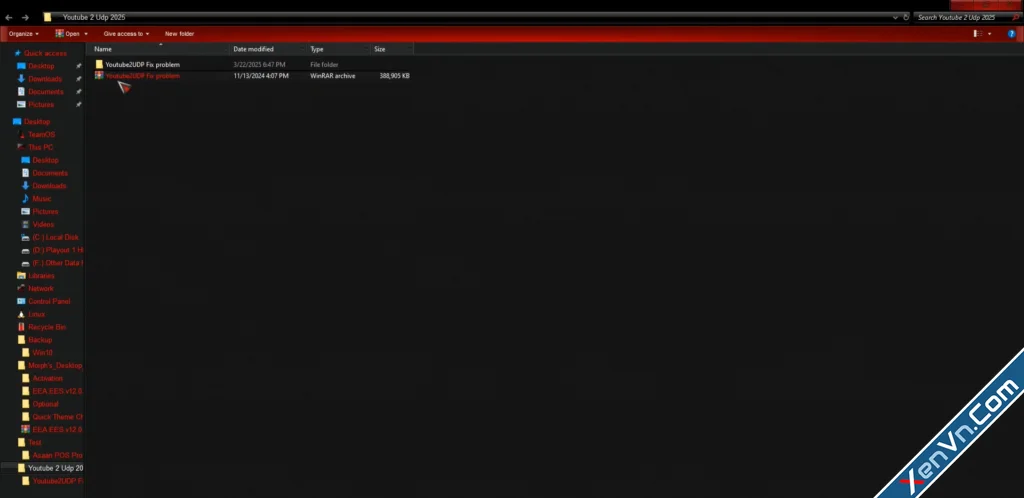Click the folder icon in the address bar

pos(47,18)
